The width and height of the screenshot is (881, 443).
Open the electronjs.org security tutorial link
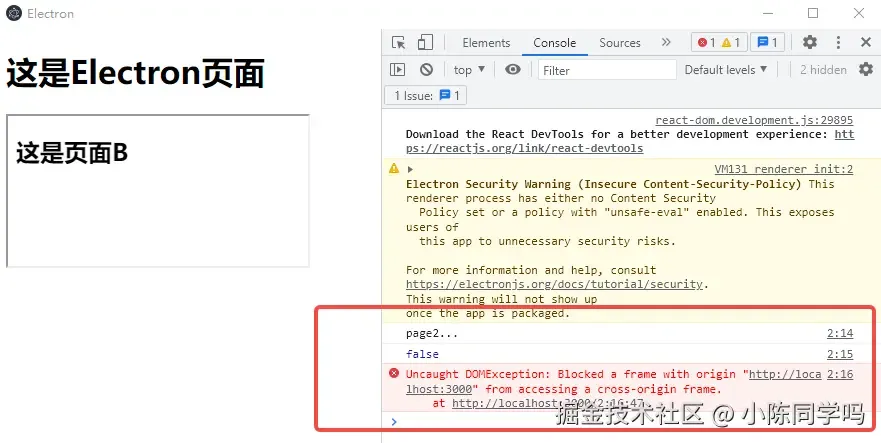[554, 284]
